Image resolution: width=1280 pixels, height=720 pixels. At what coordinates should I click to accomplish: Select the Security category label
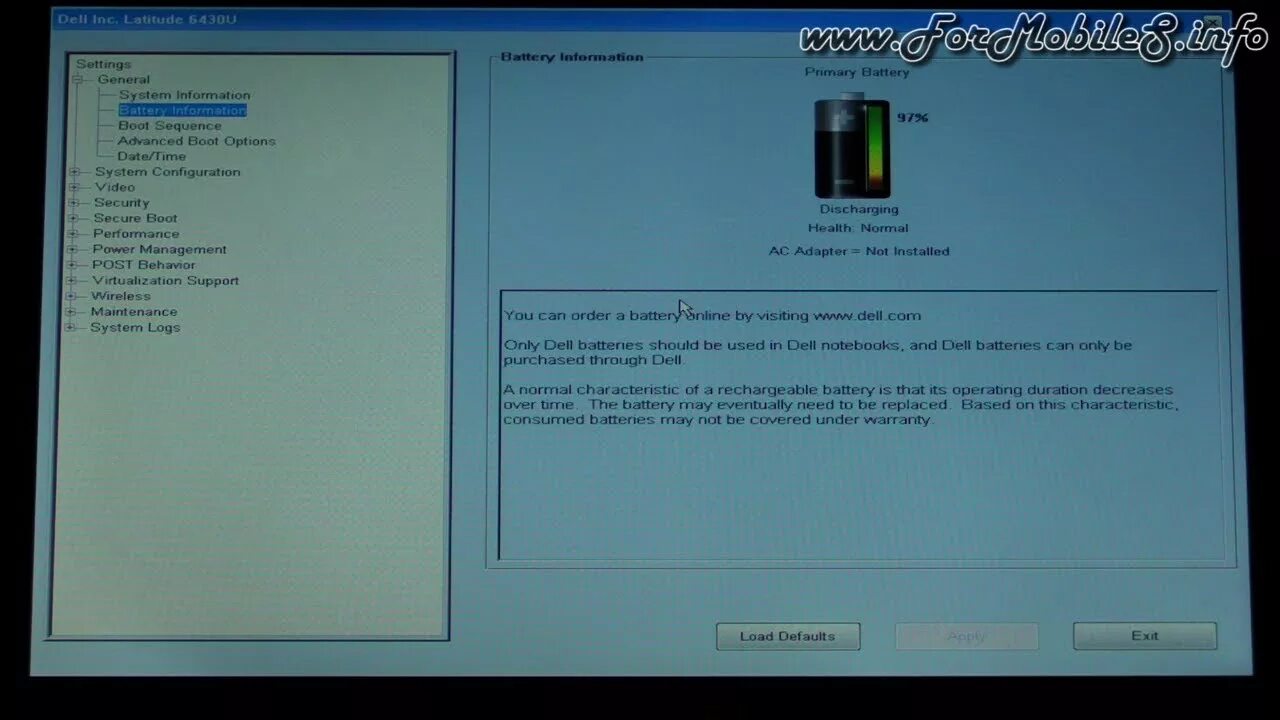[122, 203]
